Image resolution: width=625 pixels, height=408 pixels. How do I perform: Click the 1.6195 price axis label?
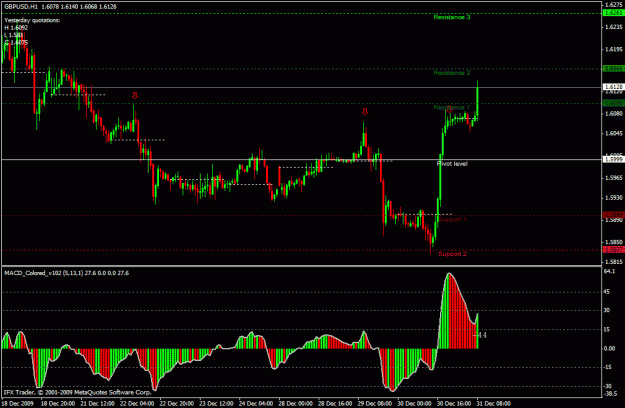[x=614, y=49]
